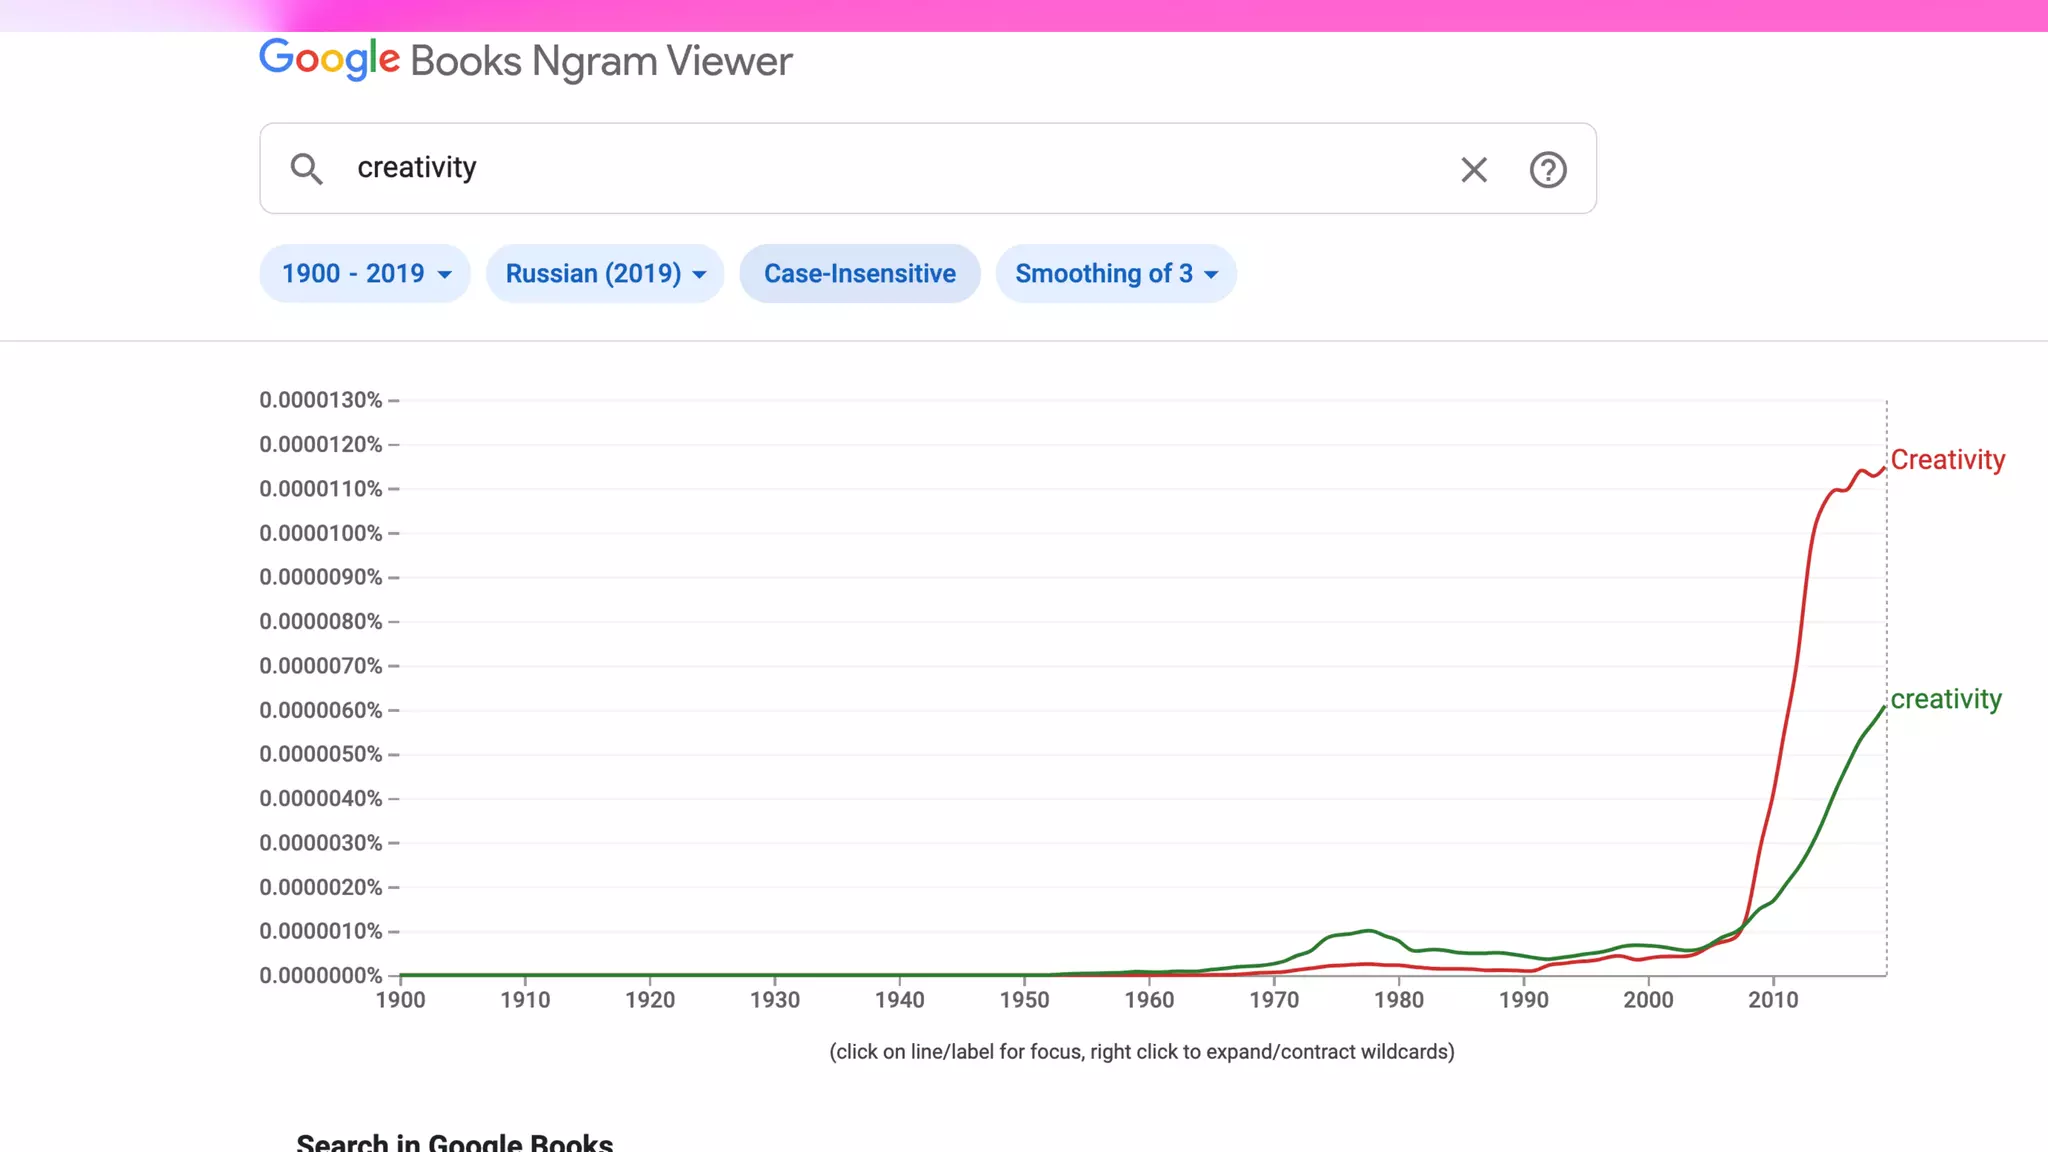Click the arrow next to Smoothing of 3
The width and height of the screenshot is (2048, 1152).
coord(1211,275)
